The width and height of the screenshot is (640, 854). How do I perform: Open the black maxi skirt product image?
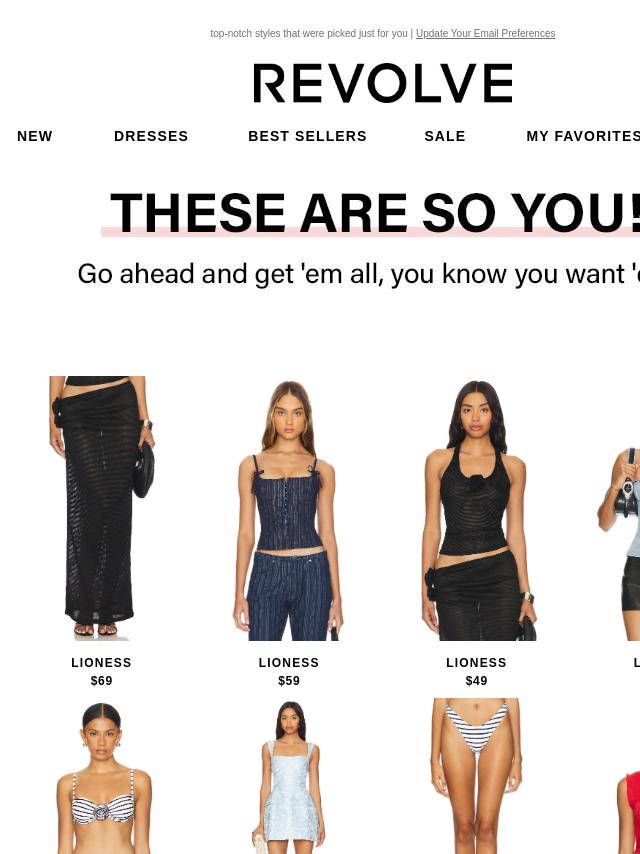tap(101, 508)
